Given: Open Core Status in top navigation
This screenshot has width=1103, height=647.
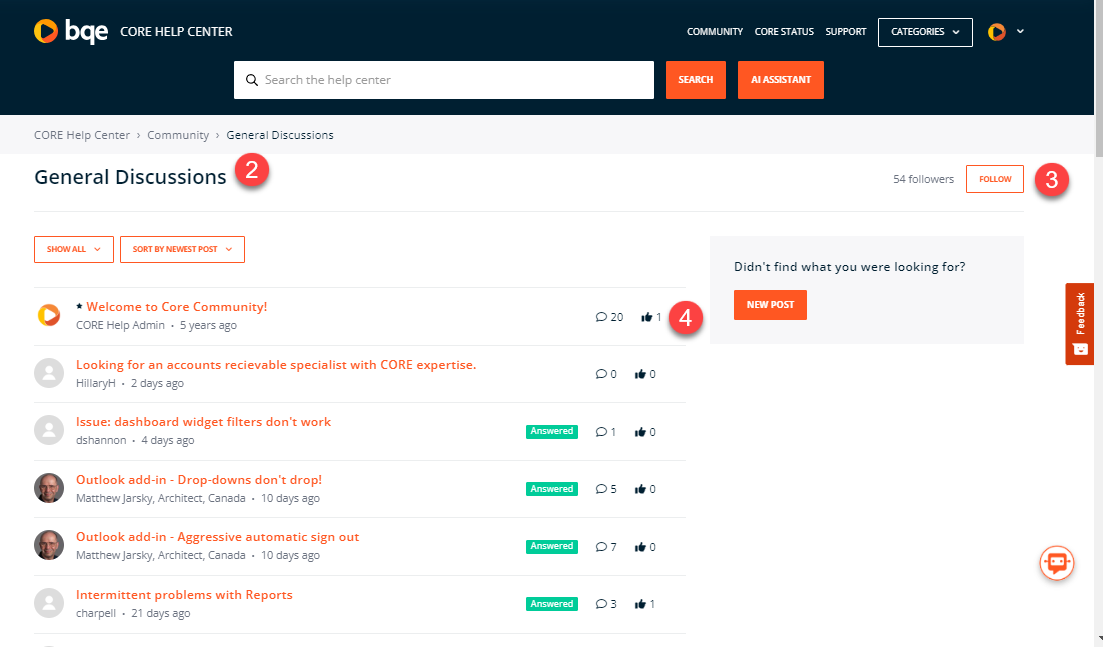Looking at the screenshot, I should 784,32.
